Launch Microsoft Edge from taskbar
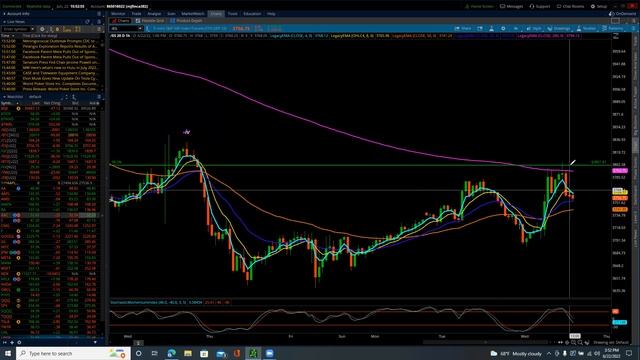The width and height of the screenshot is (640, 360). [171, 353]
